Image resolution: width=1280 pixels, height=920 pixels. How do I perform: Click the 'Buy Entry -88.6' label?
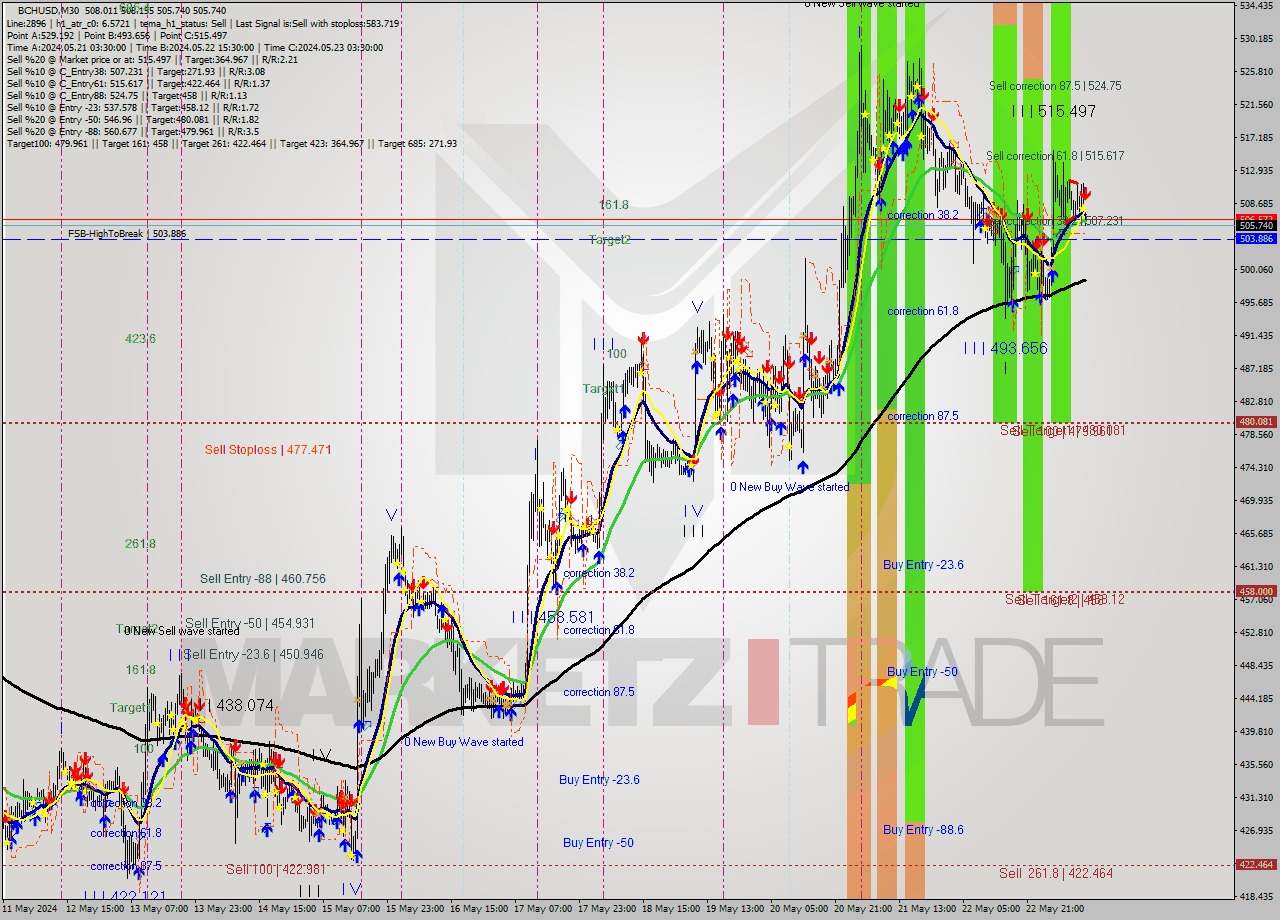click(923, 830)
